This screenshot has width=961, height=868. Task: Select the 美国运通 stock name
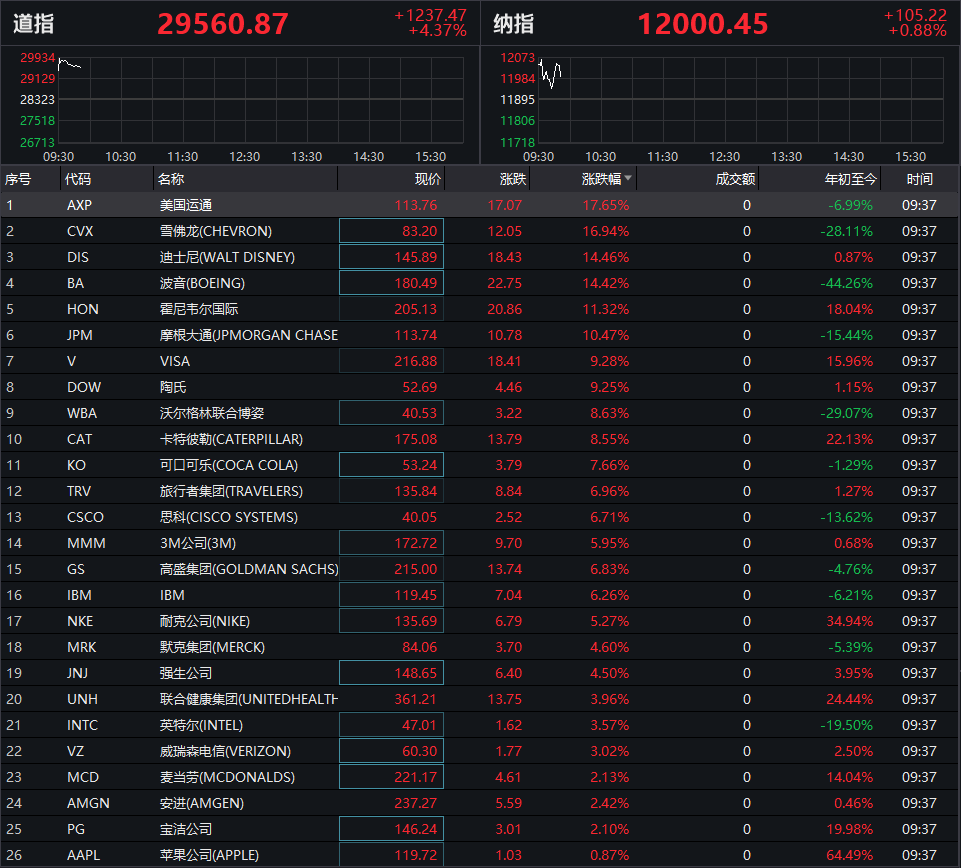coord(186,205)
